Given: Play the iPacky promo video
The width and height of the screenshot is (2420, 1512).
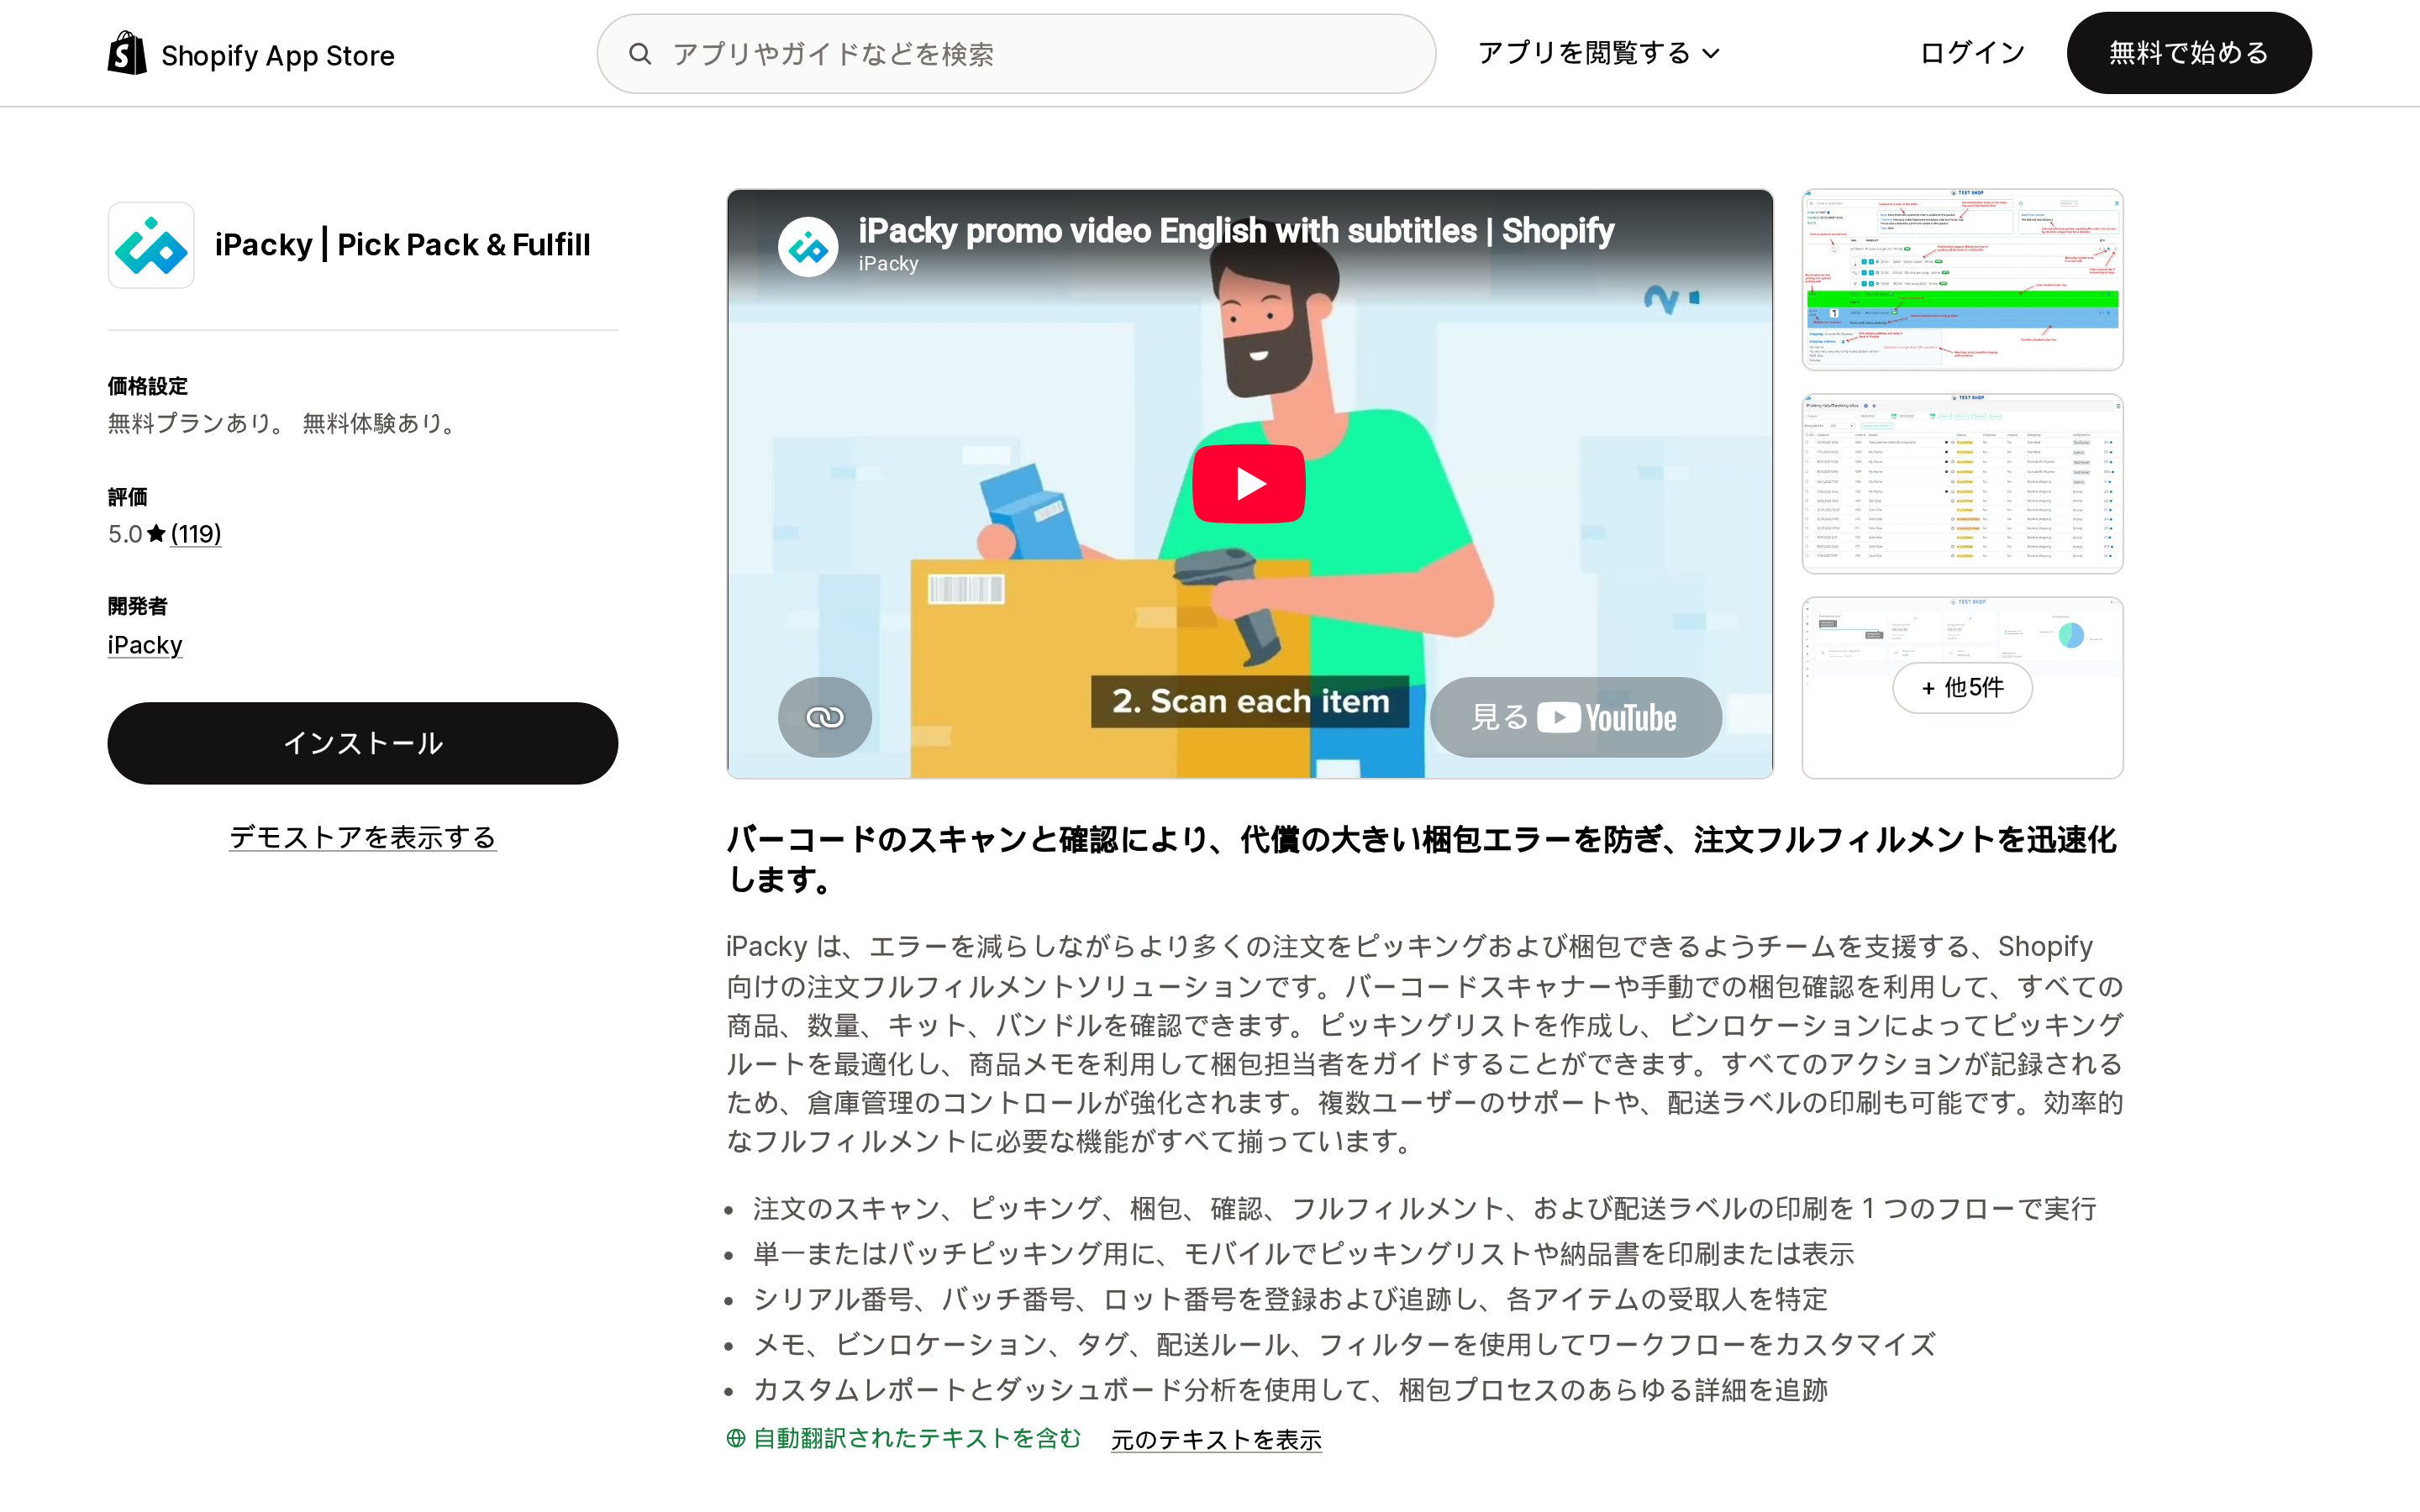Looking at the screenshot, I should point(1249,484).
